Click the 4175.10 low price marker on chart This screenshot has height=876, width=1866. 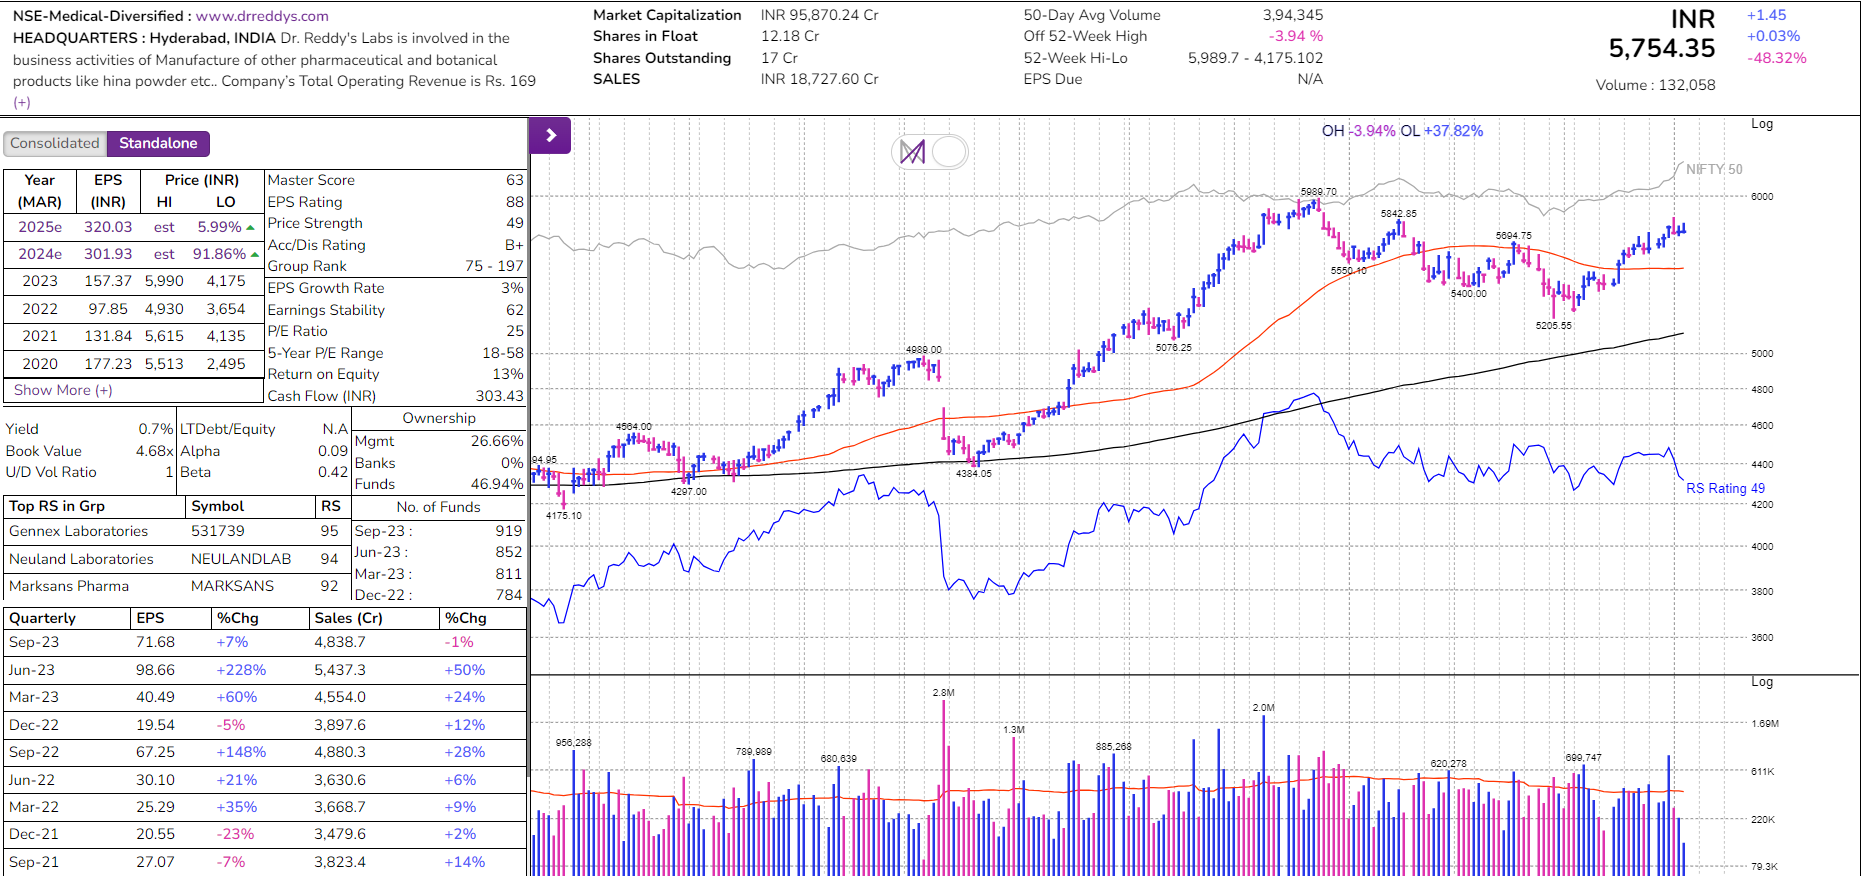(563, 516)
